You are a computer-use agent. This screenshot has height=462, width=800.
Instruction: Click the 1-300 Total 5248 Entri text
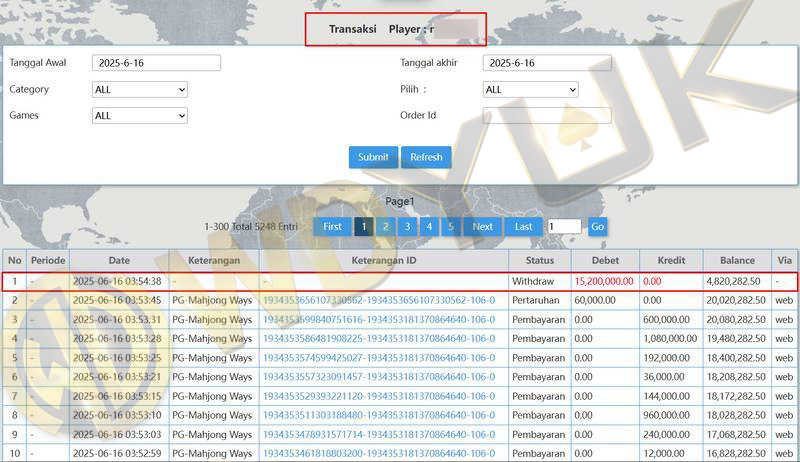251,226
